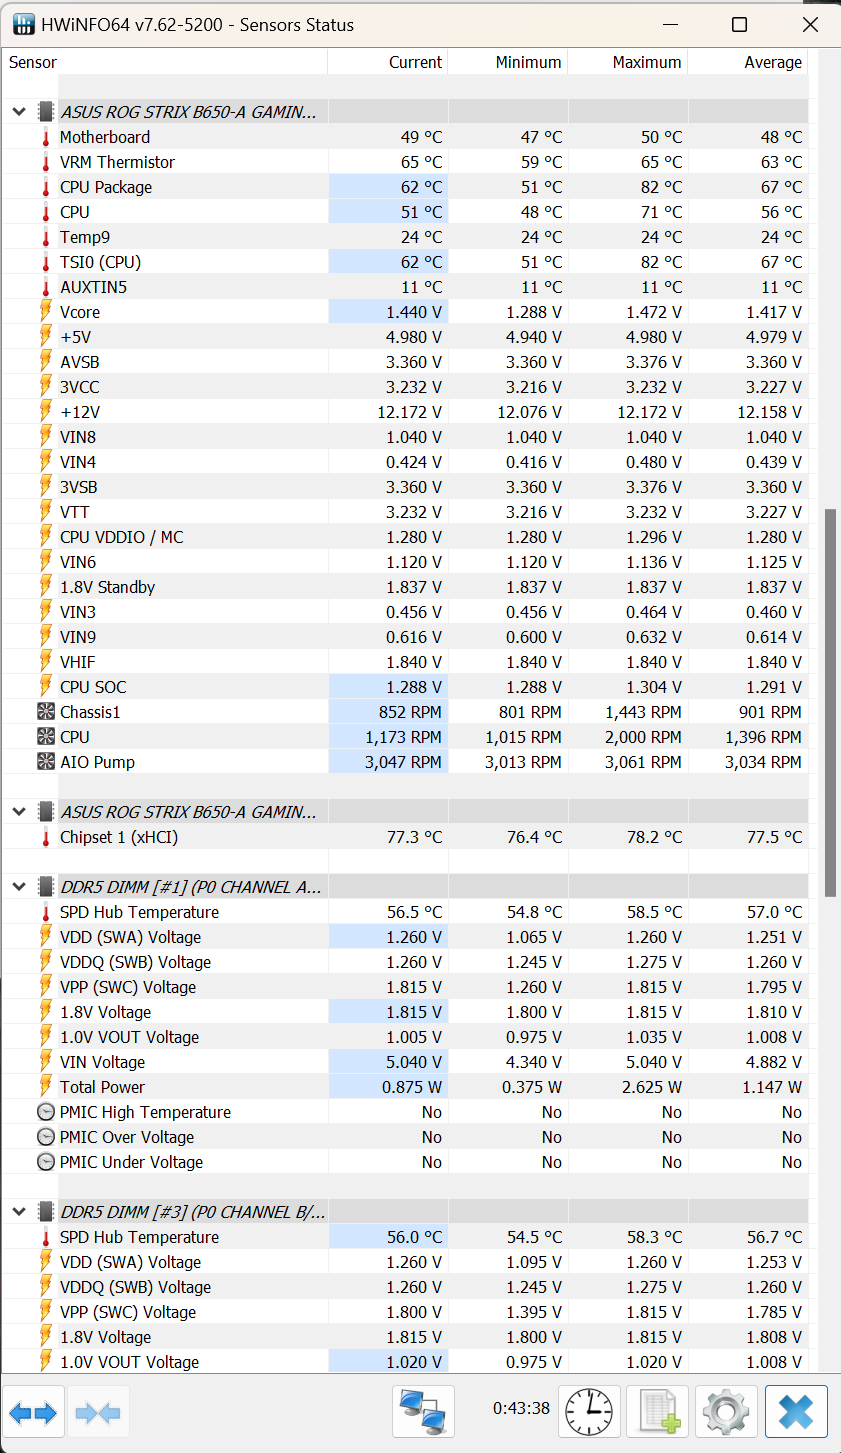Select the VTT voltage row
The image size is (841, 1453).
pyautogui.click(x=405, y=512)
